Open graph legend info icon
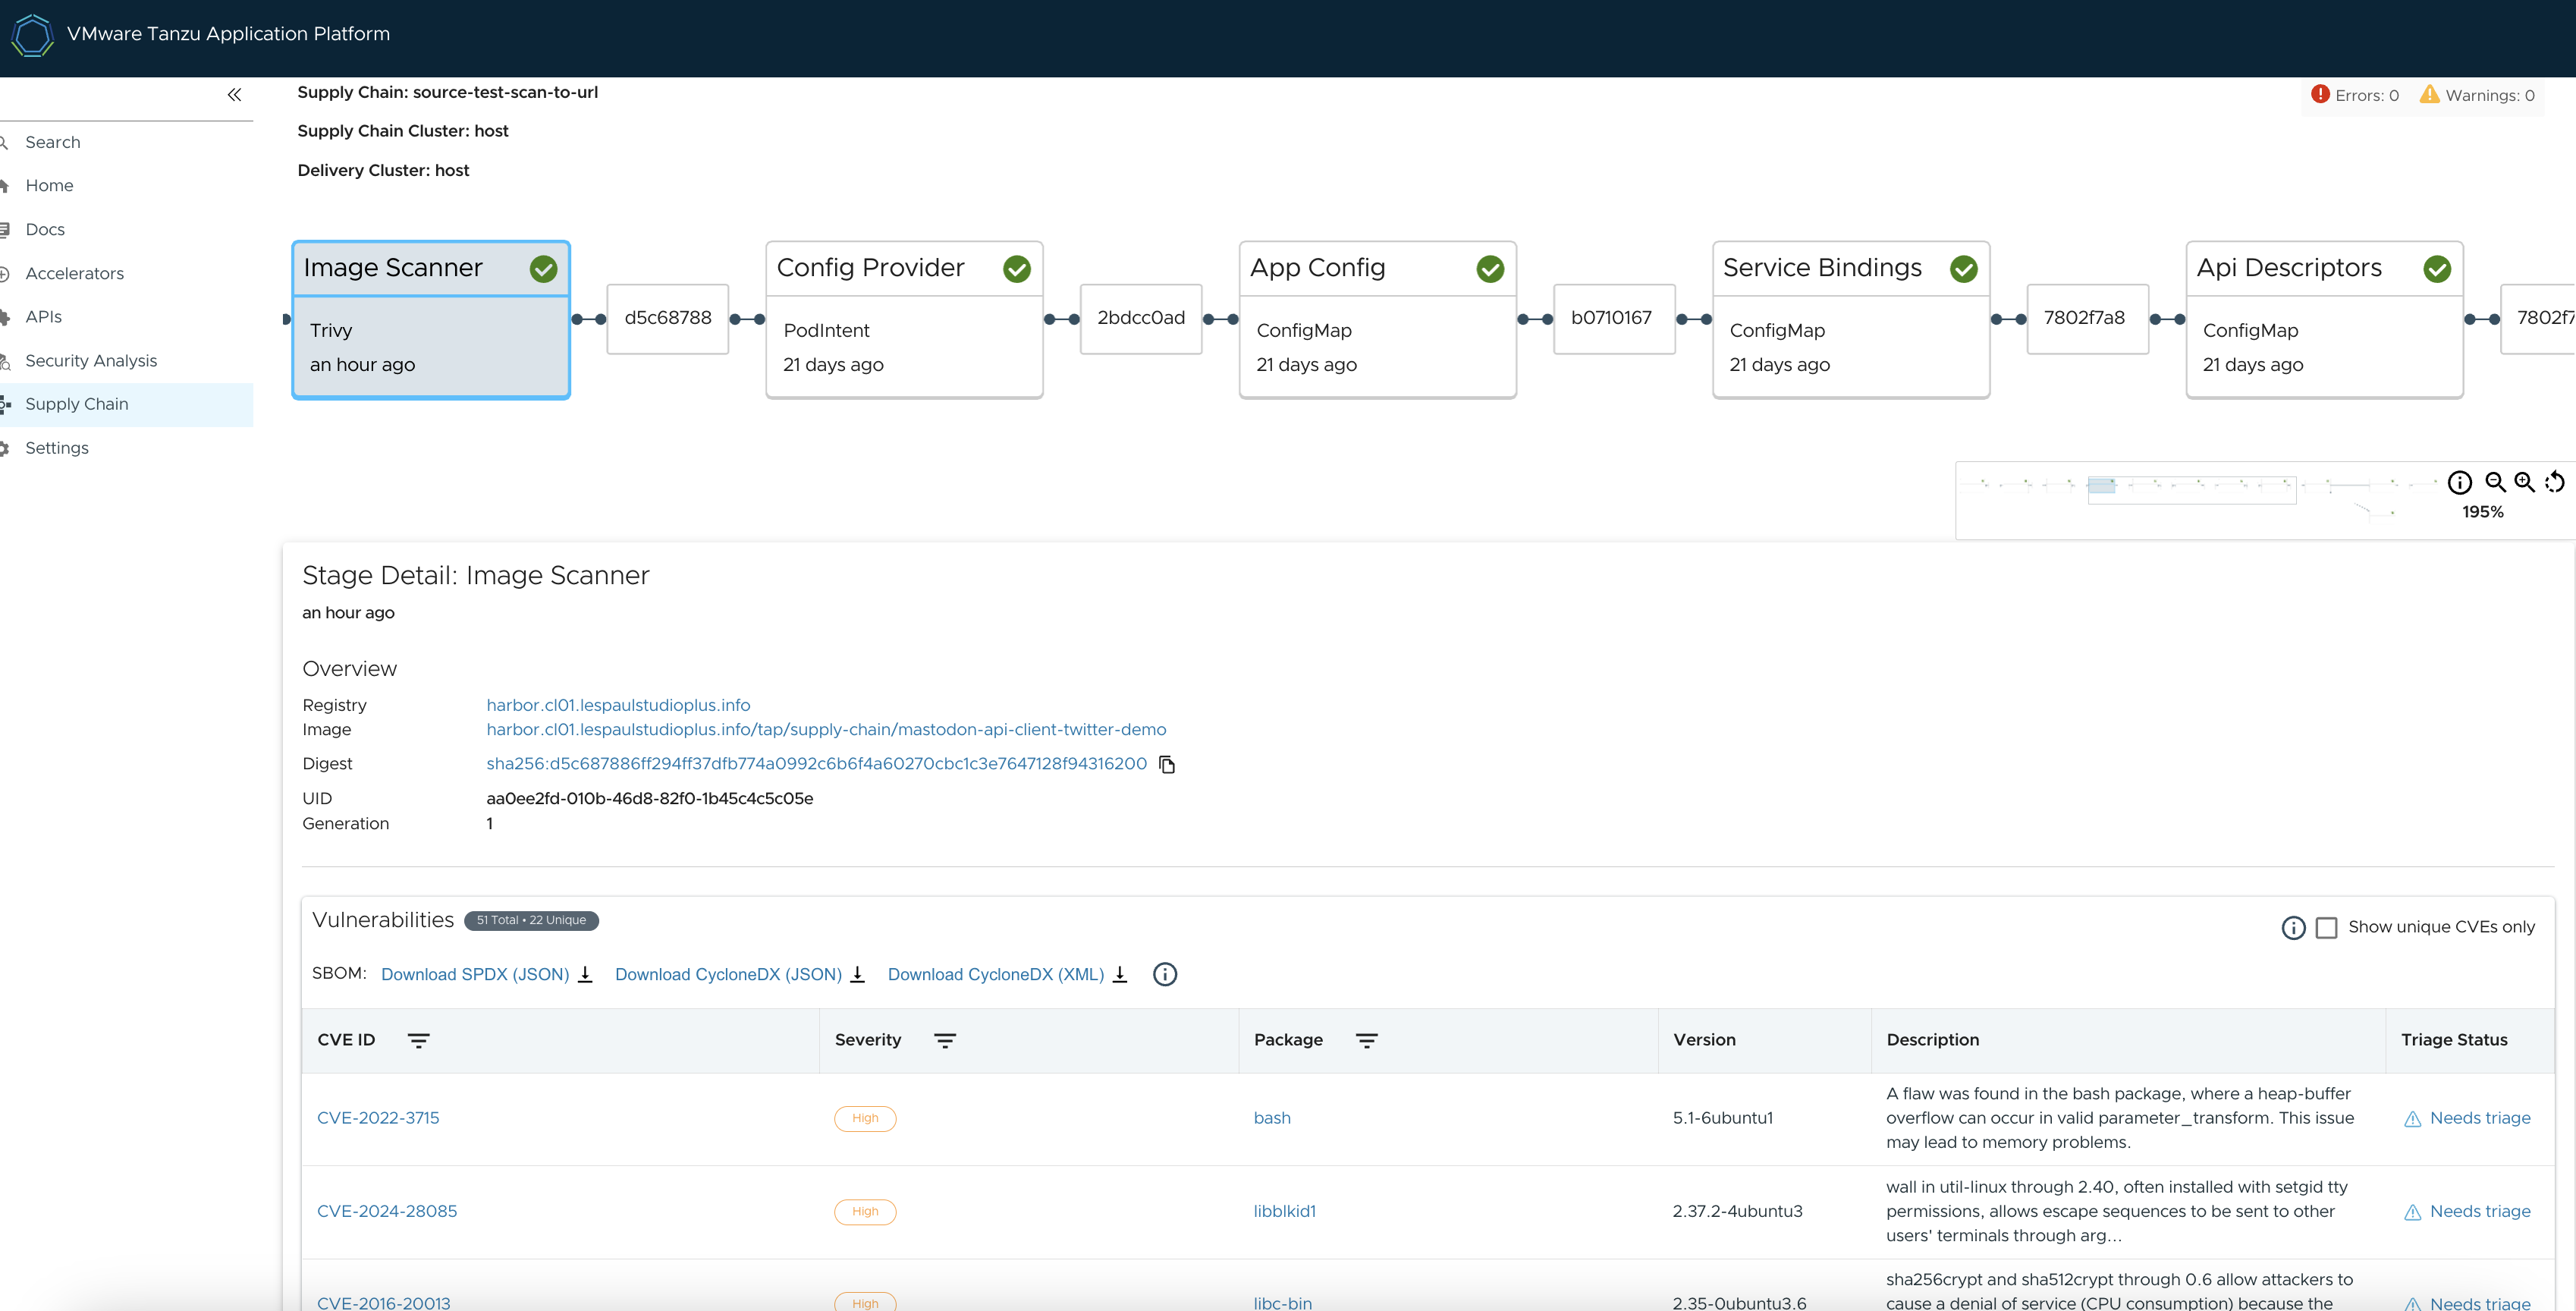 coord(2459,483)
